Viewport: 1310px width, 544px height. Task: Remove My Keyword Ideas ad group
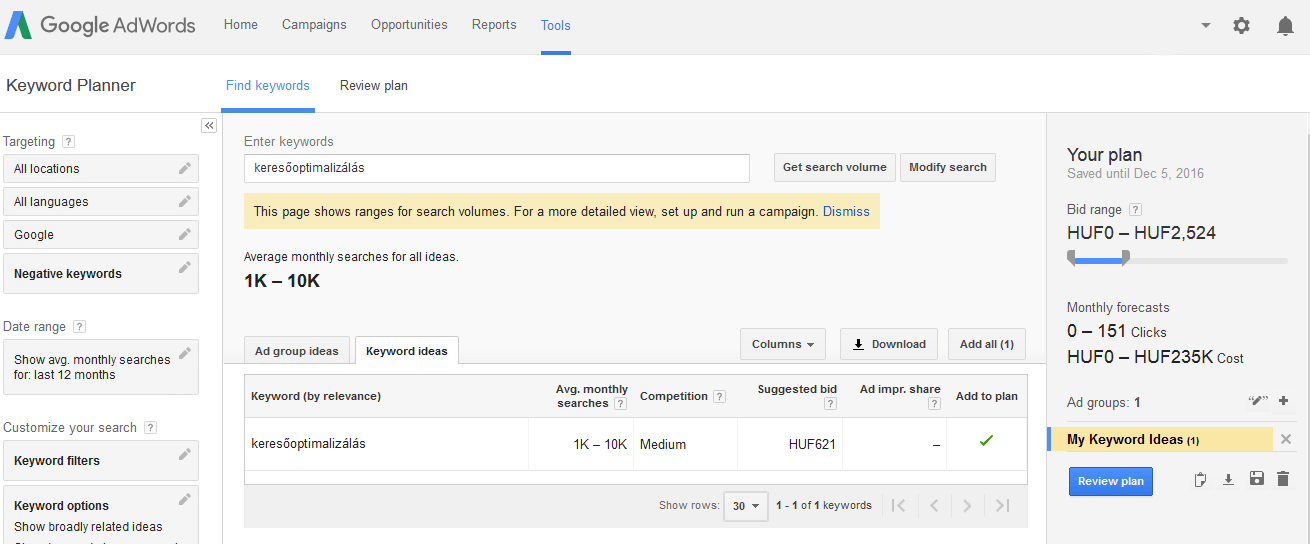pos(1286,439)
